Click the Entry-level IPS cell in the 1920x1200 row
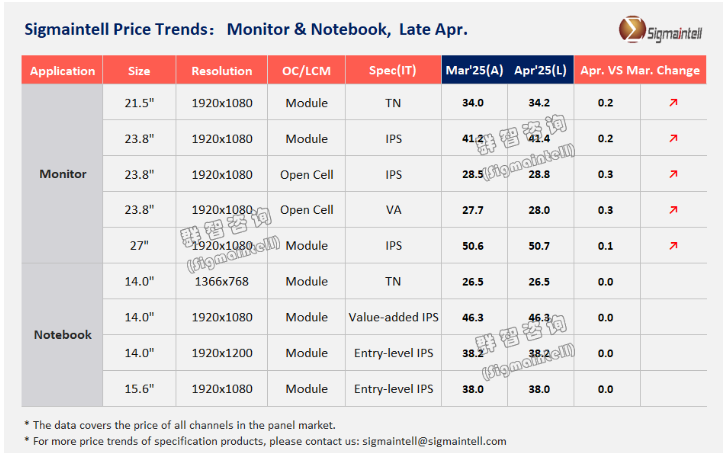The width and height of the screenshot is (723, 453). click(x=393, y=353)
